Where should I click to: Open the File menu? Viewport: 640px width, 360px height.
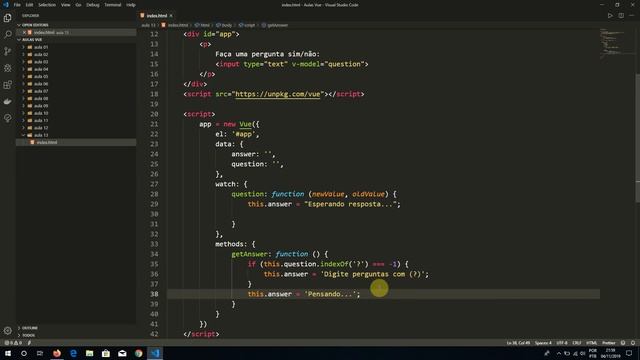click(x=17, y=5)
